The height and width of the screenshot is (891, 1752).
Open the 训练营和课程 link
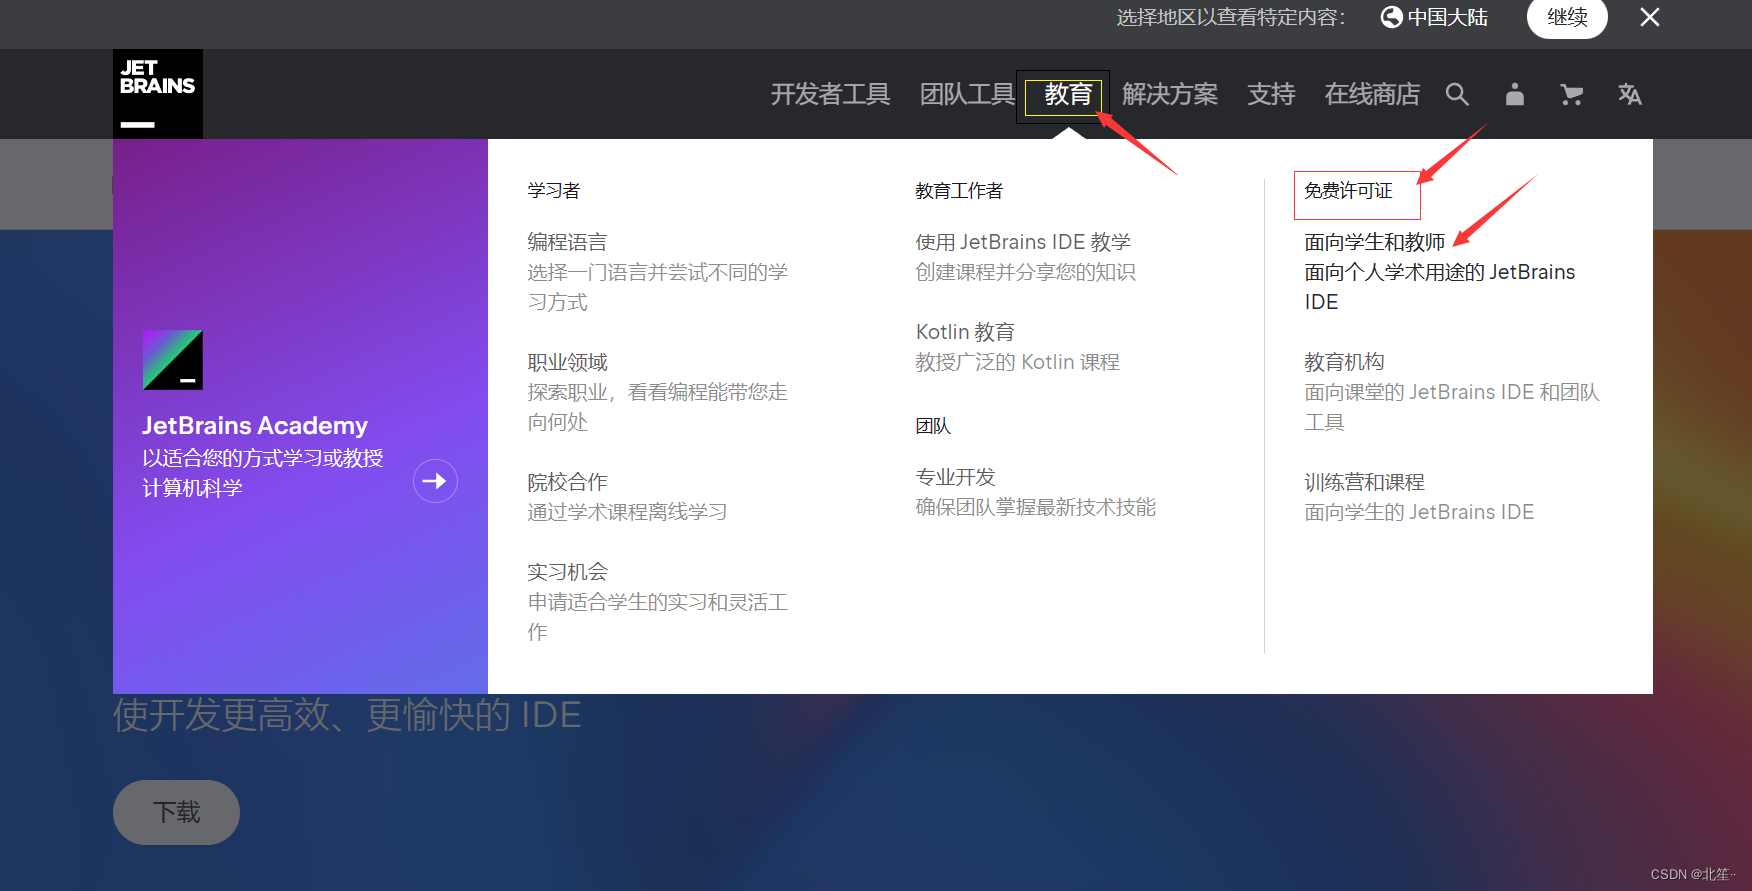[x=1364, y=482]
